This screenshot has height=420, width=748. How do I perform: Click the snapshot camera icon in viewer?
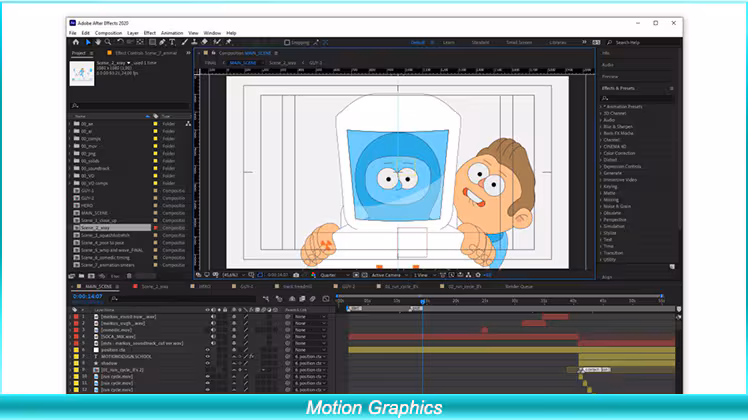pos(296,275)
